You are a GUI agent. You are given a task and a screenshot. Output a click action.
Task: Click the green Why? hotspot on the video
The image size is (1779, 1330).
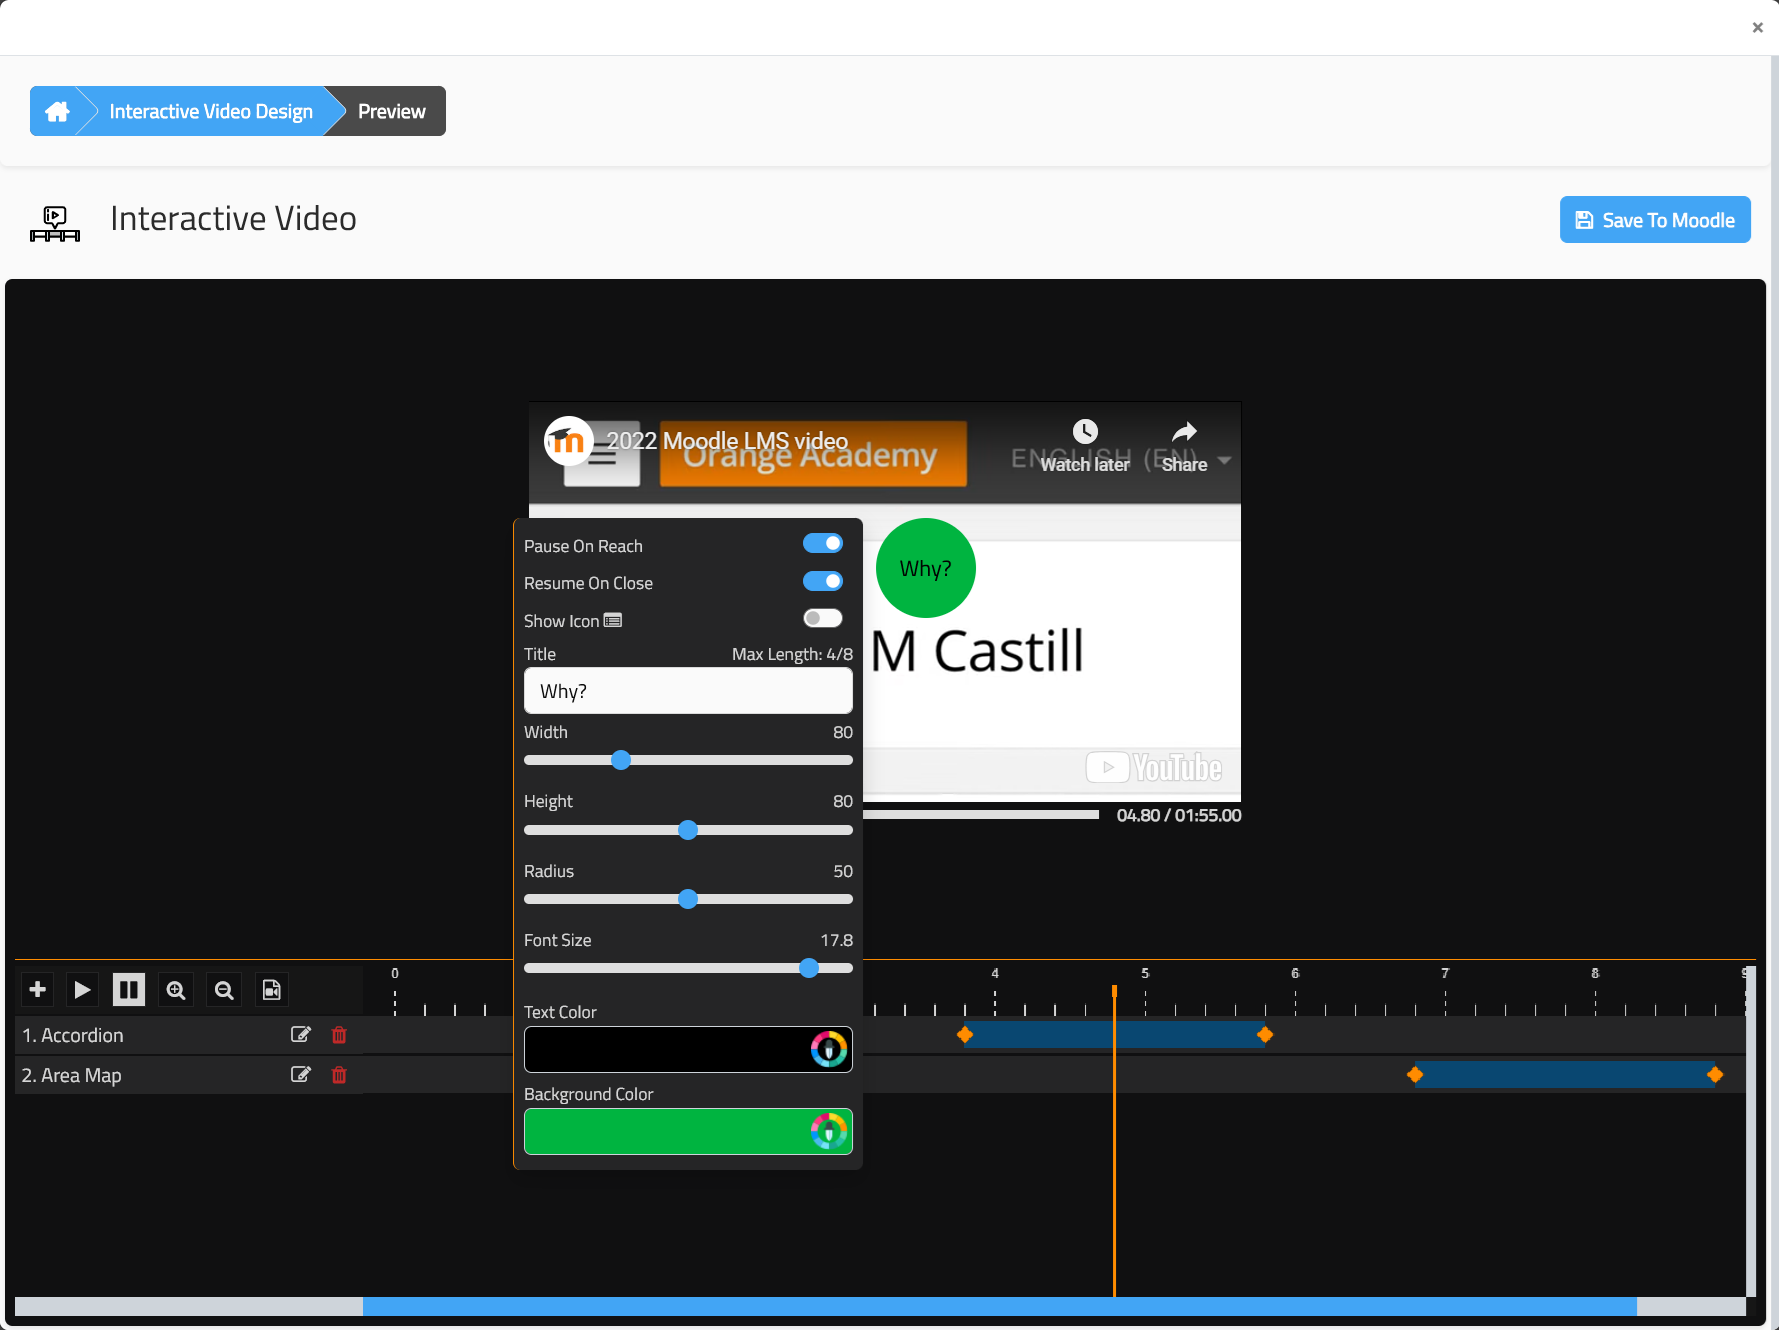pos(925,568)
